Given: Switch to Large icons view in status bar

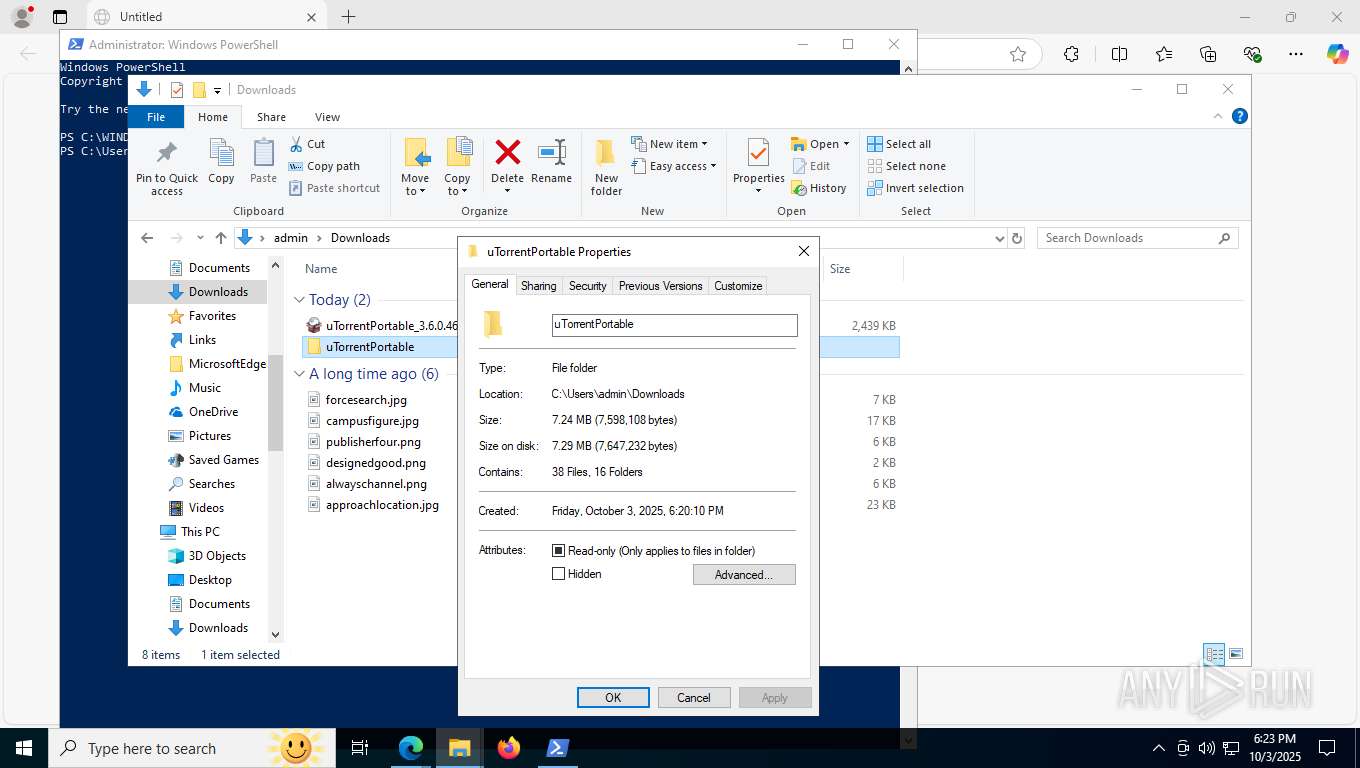Looking at the screenshot, I should click(1236, 654).
